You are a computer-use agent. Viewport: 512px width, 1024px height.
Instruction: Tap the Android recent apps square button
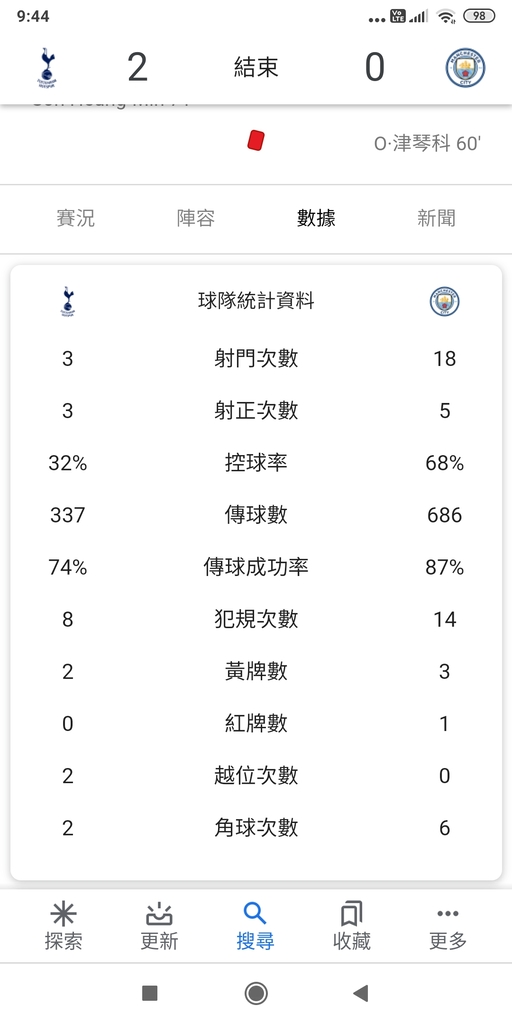[x=150, y=993]
